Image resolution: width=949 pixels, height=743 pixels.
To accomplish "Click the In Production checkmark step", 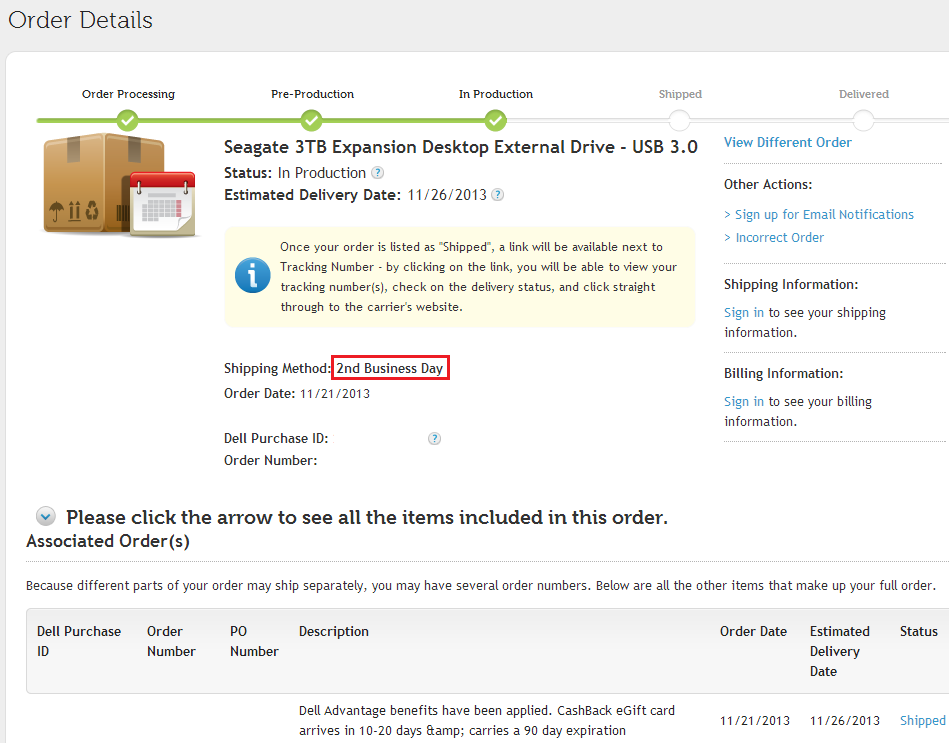I will coord(496,121).
